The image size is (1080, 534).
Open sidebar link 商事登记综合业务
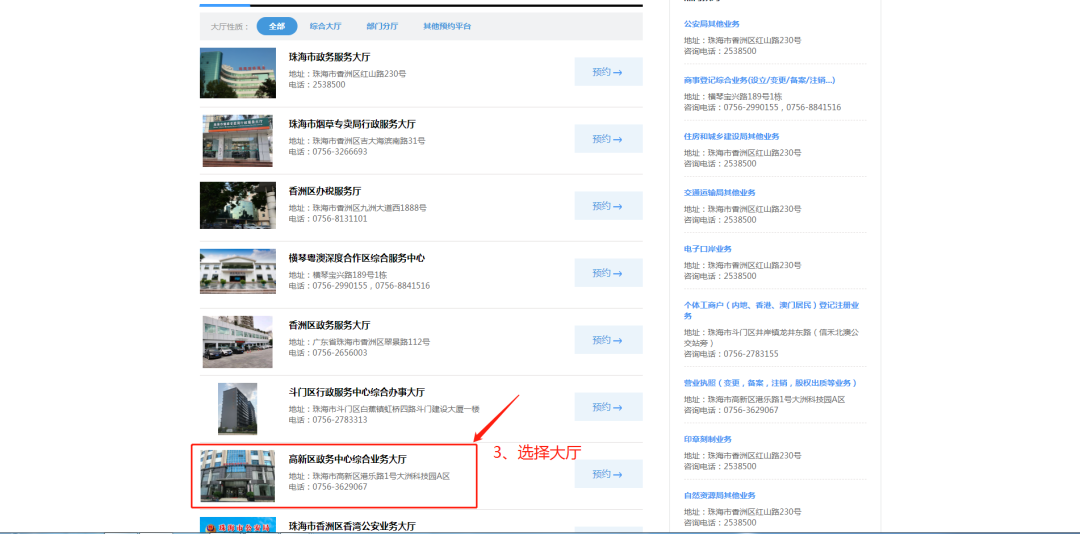point(759,80)
